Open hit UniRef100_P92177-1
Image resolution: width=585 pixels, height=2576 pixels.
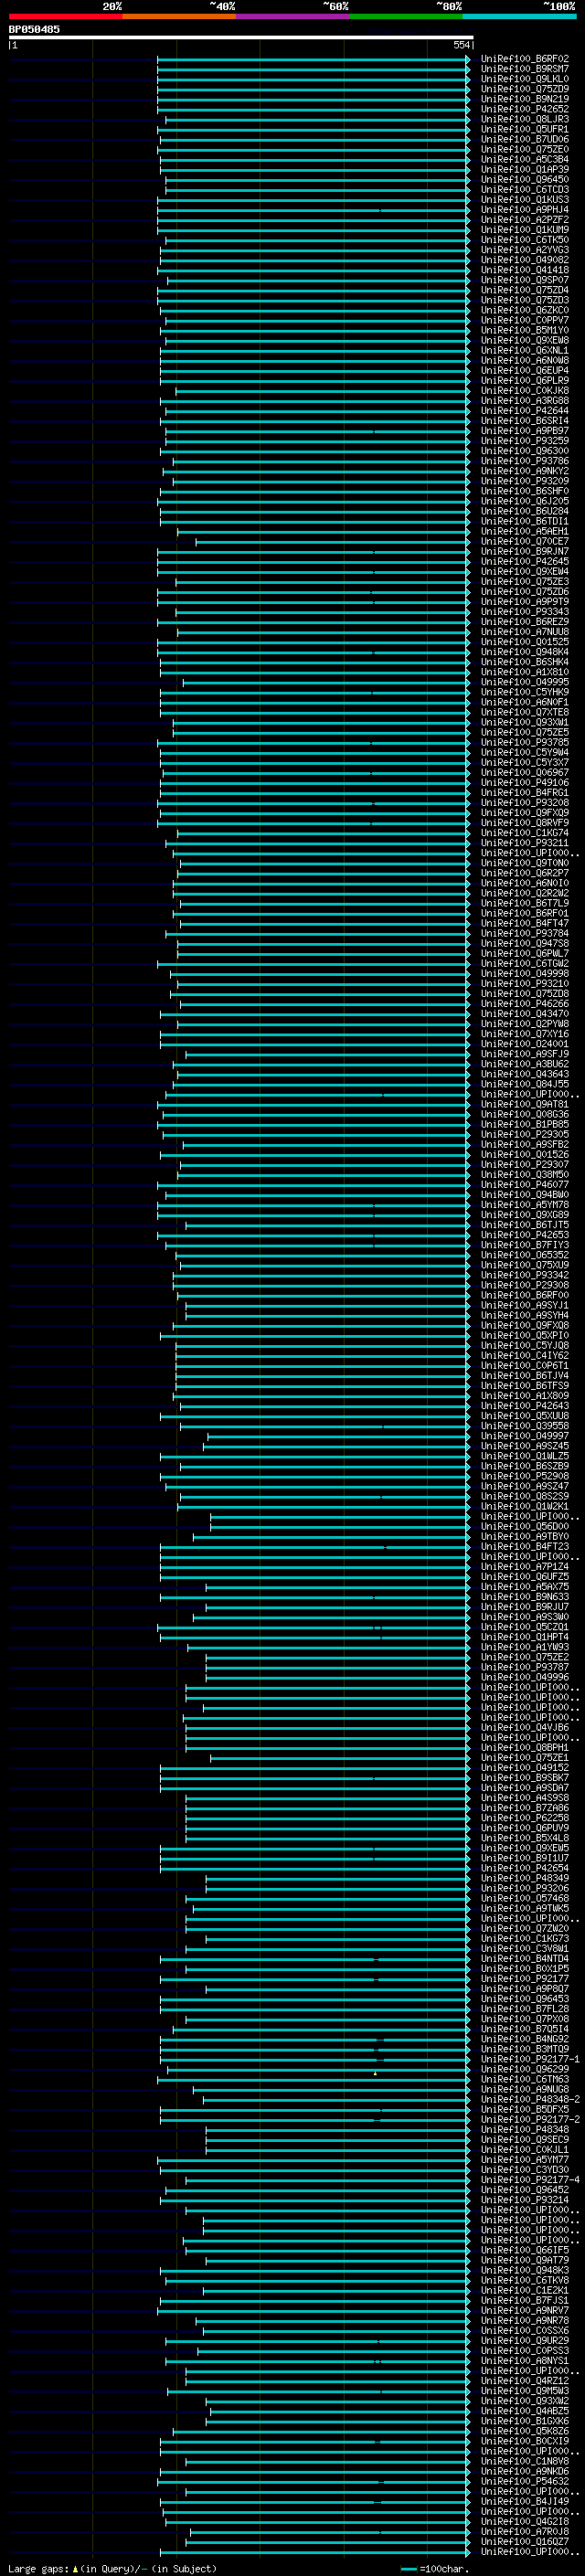(530, 2060)
